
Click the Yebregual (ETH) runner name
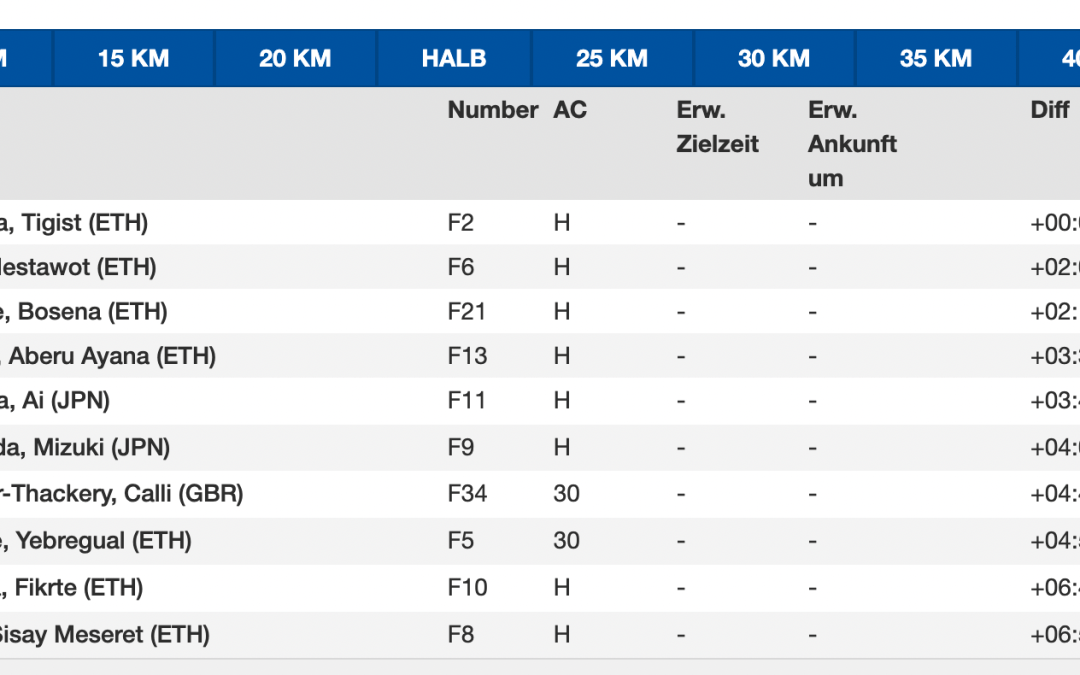coord(96,541)
